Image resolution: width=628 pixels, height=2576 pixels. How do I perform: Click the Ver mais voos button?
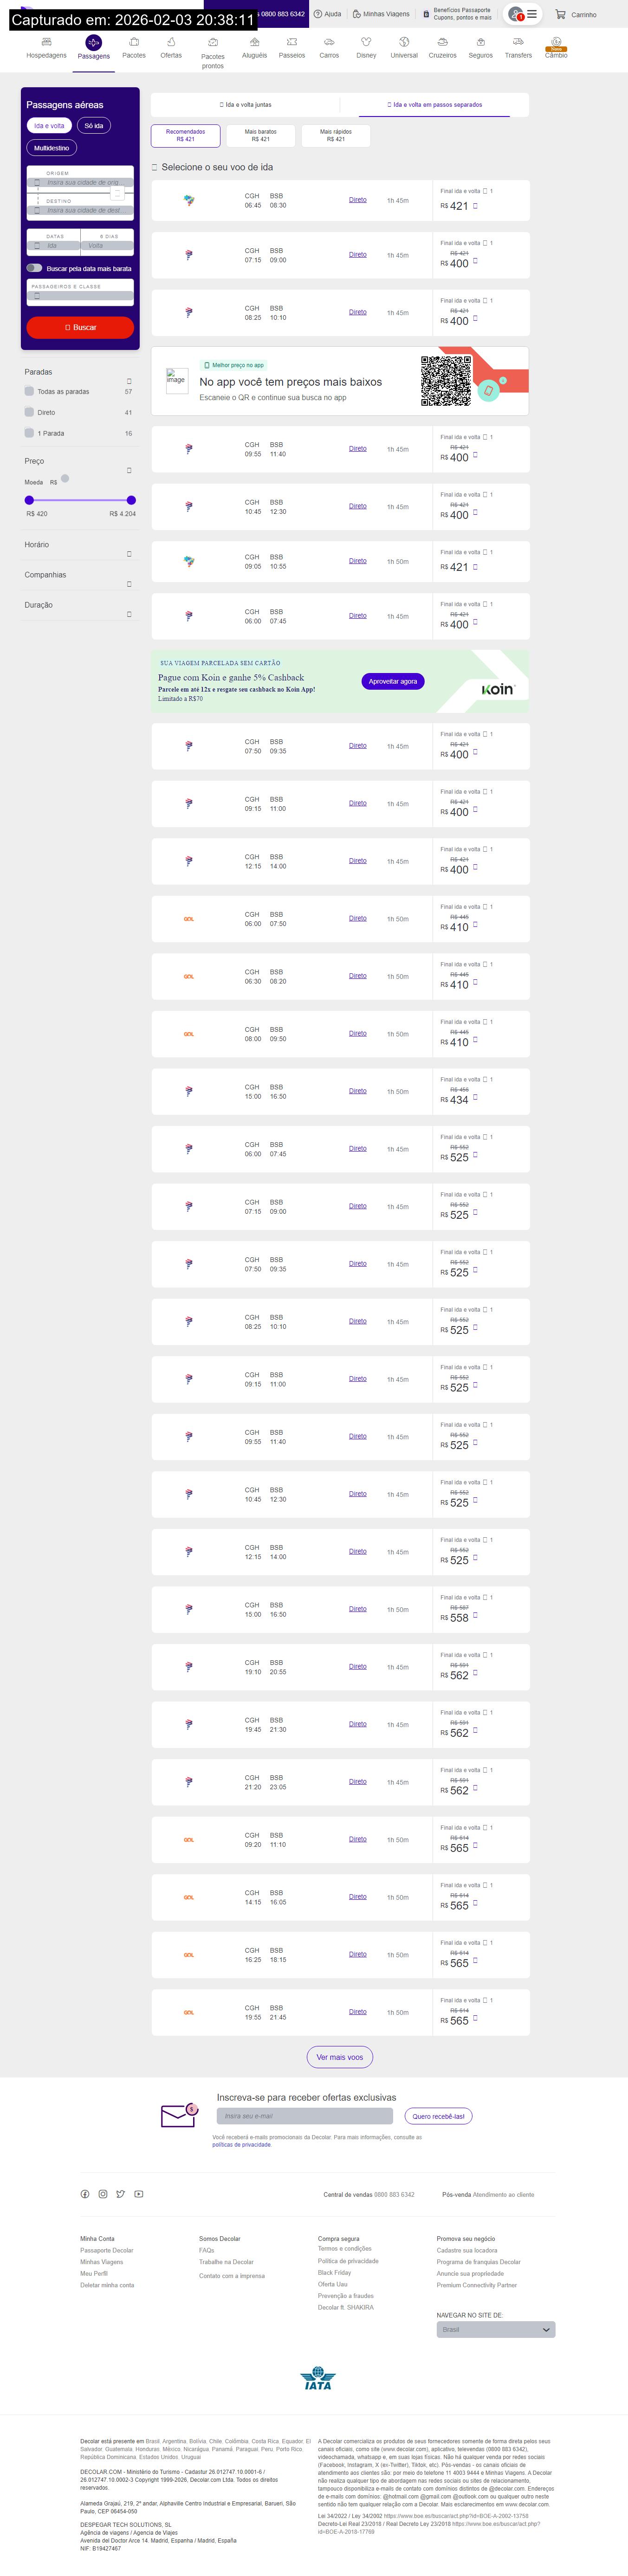[x=340, y=2057]
